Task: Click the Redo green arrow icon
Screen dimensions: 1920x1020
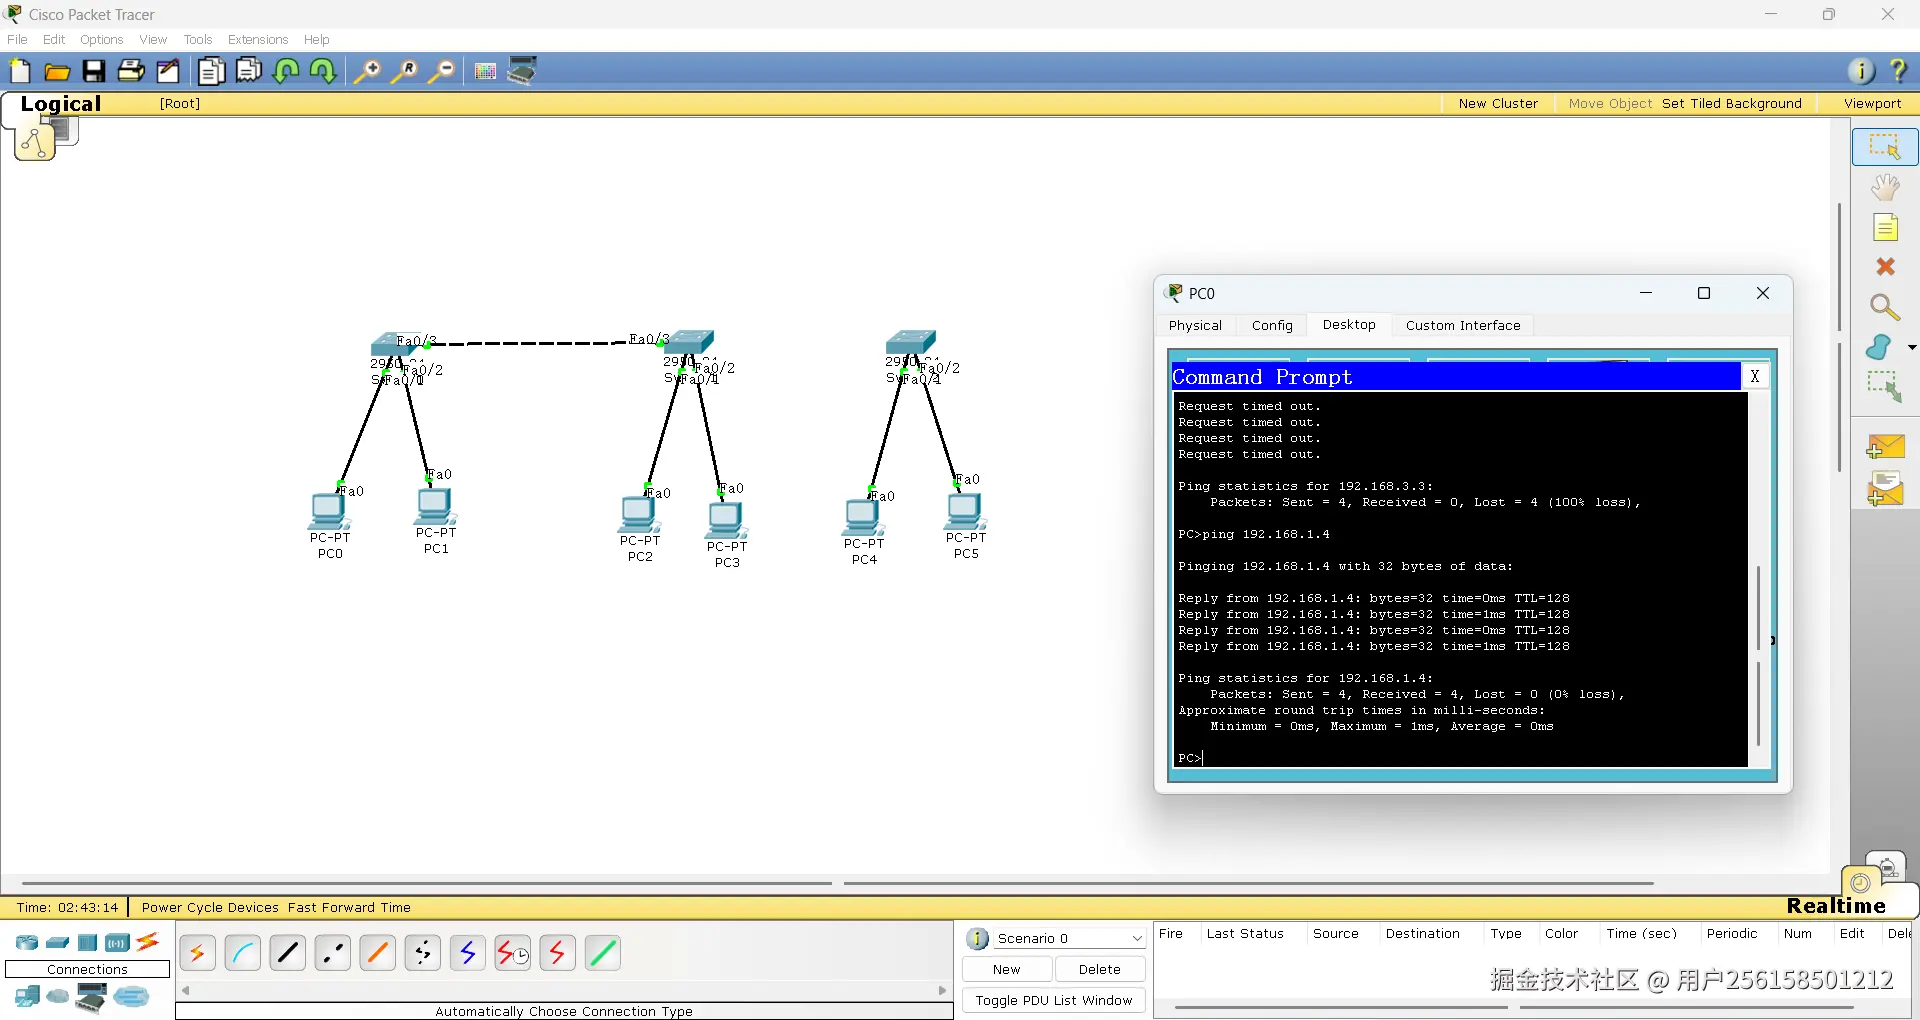Action: pyautogui.click(x=323, y=71)
